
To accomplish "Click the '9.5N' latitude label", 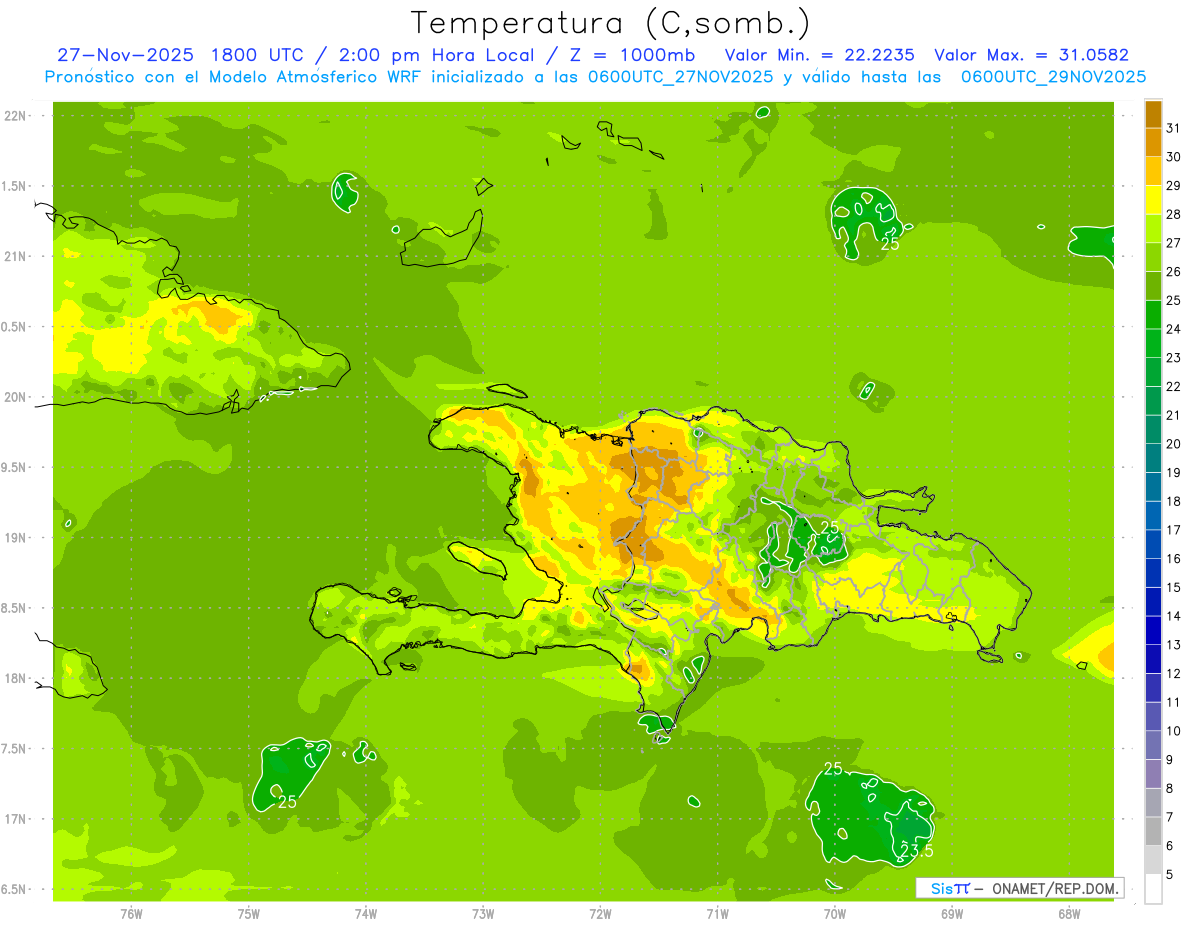I will 15,468.
